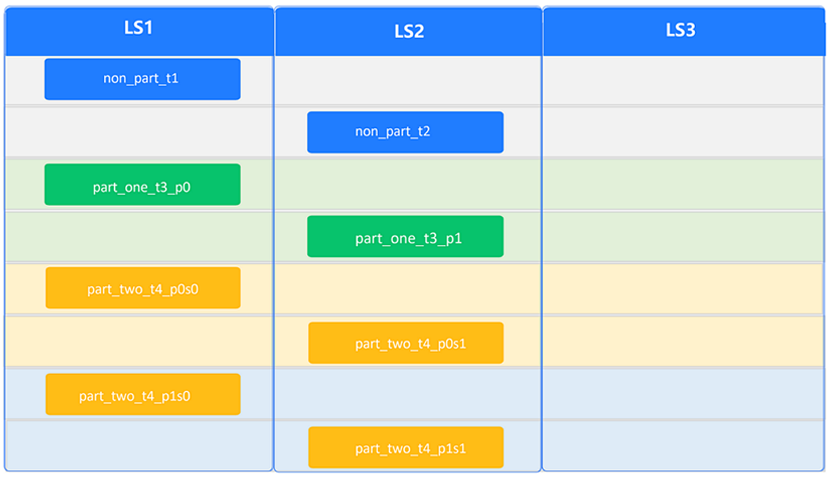Click the part_two_t4_p1s0 orange block
Screen dimensions: 830x478
coord(142,394)
